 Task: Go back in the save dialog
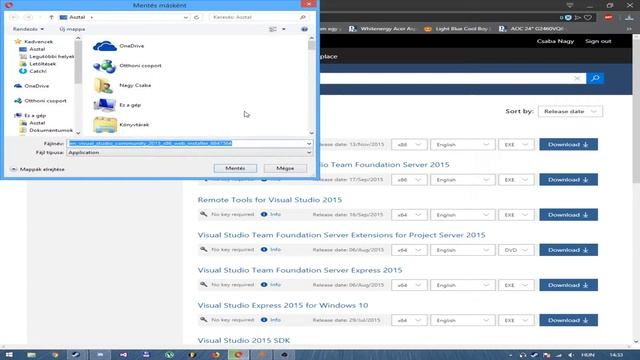14,17
